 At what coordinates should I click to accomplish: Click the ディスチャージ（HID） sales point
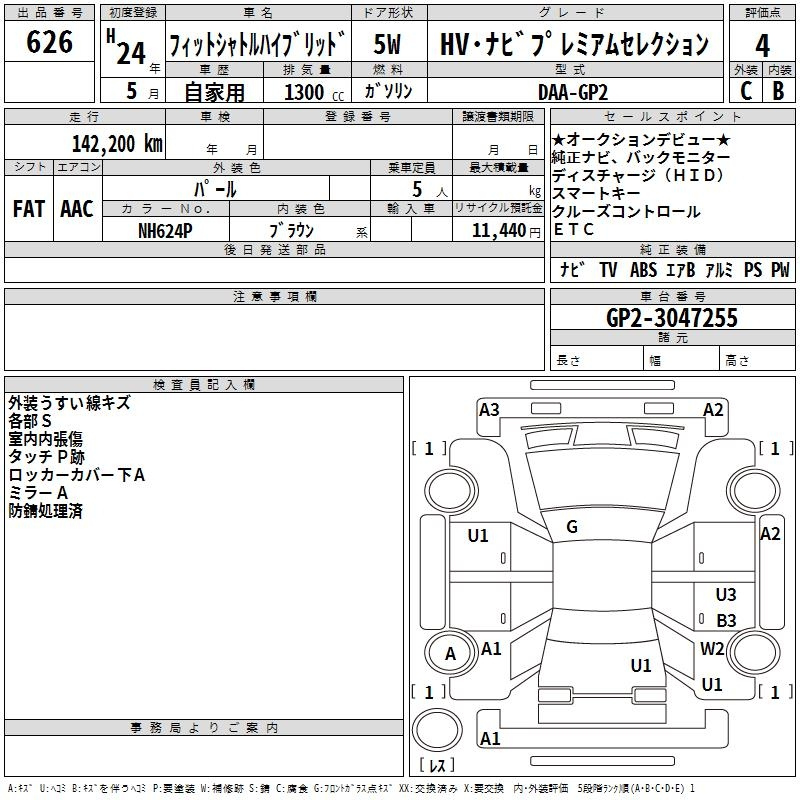point(638,175)
